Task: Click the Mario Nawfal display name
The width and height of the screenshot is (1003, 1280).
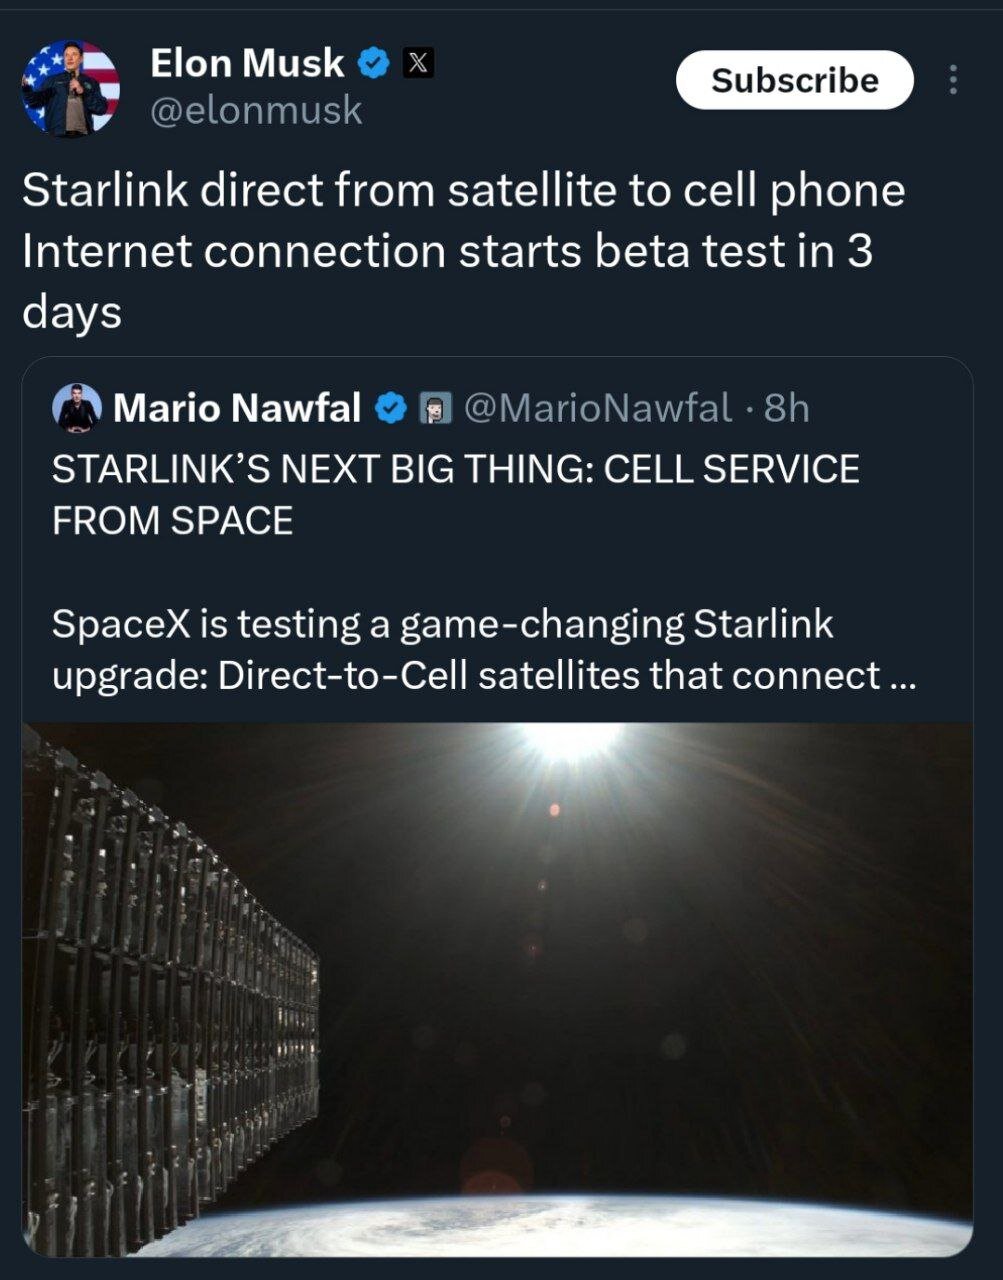Action: click(237, 408)
